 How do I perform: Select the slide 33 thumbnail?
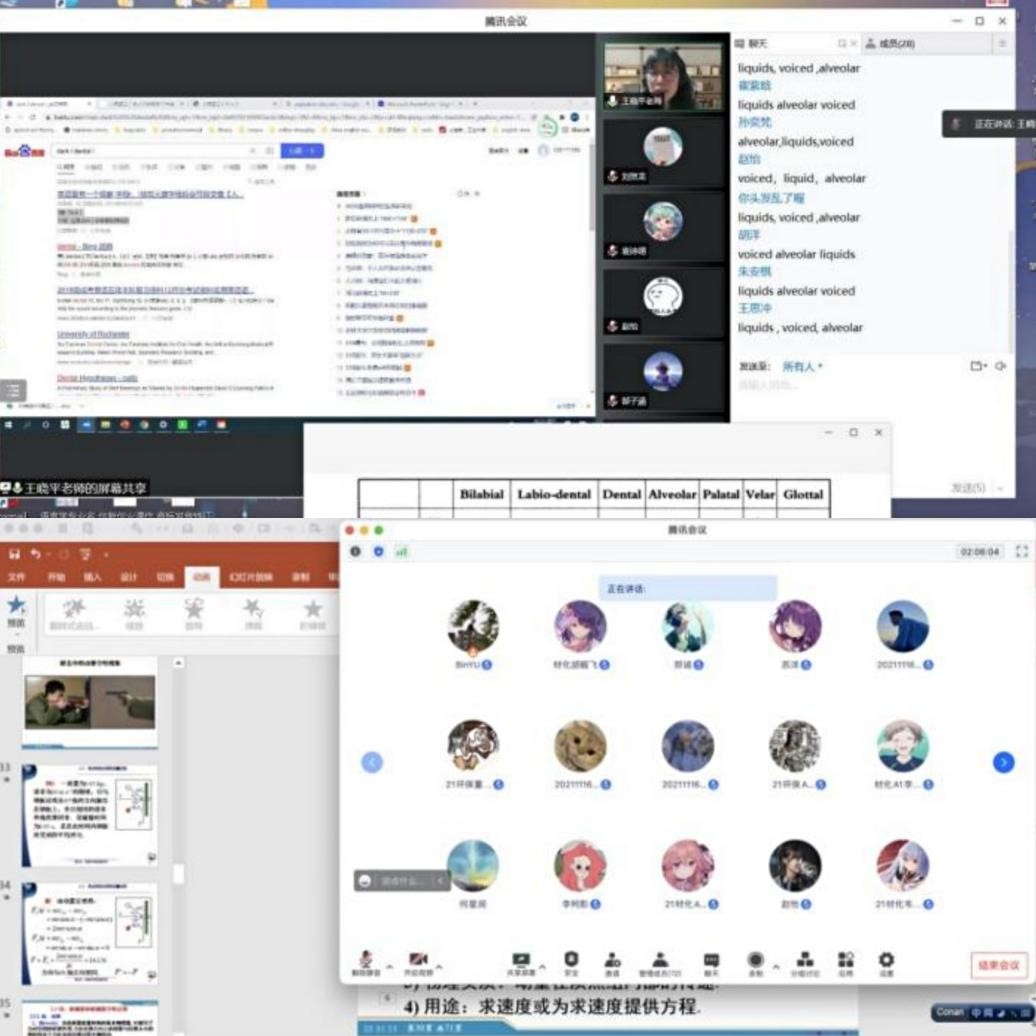click(90, 815)
